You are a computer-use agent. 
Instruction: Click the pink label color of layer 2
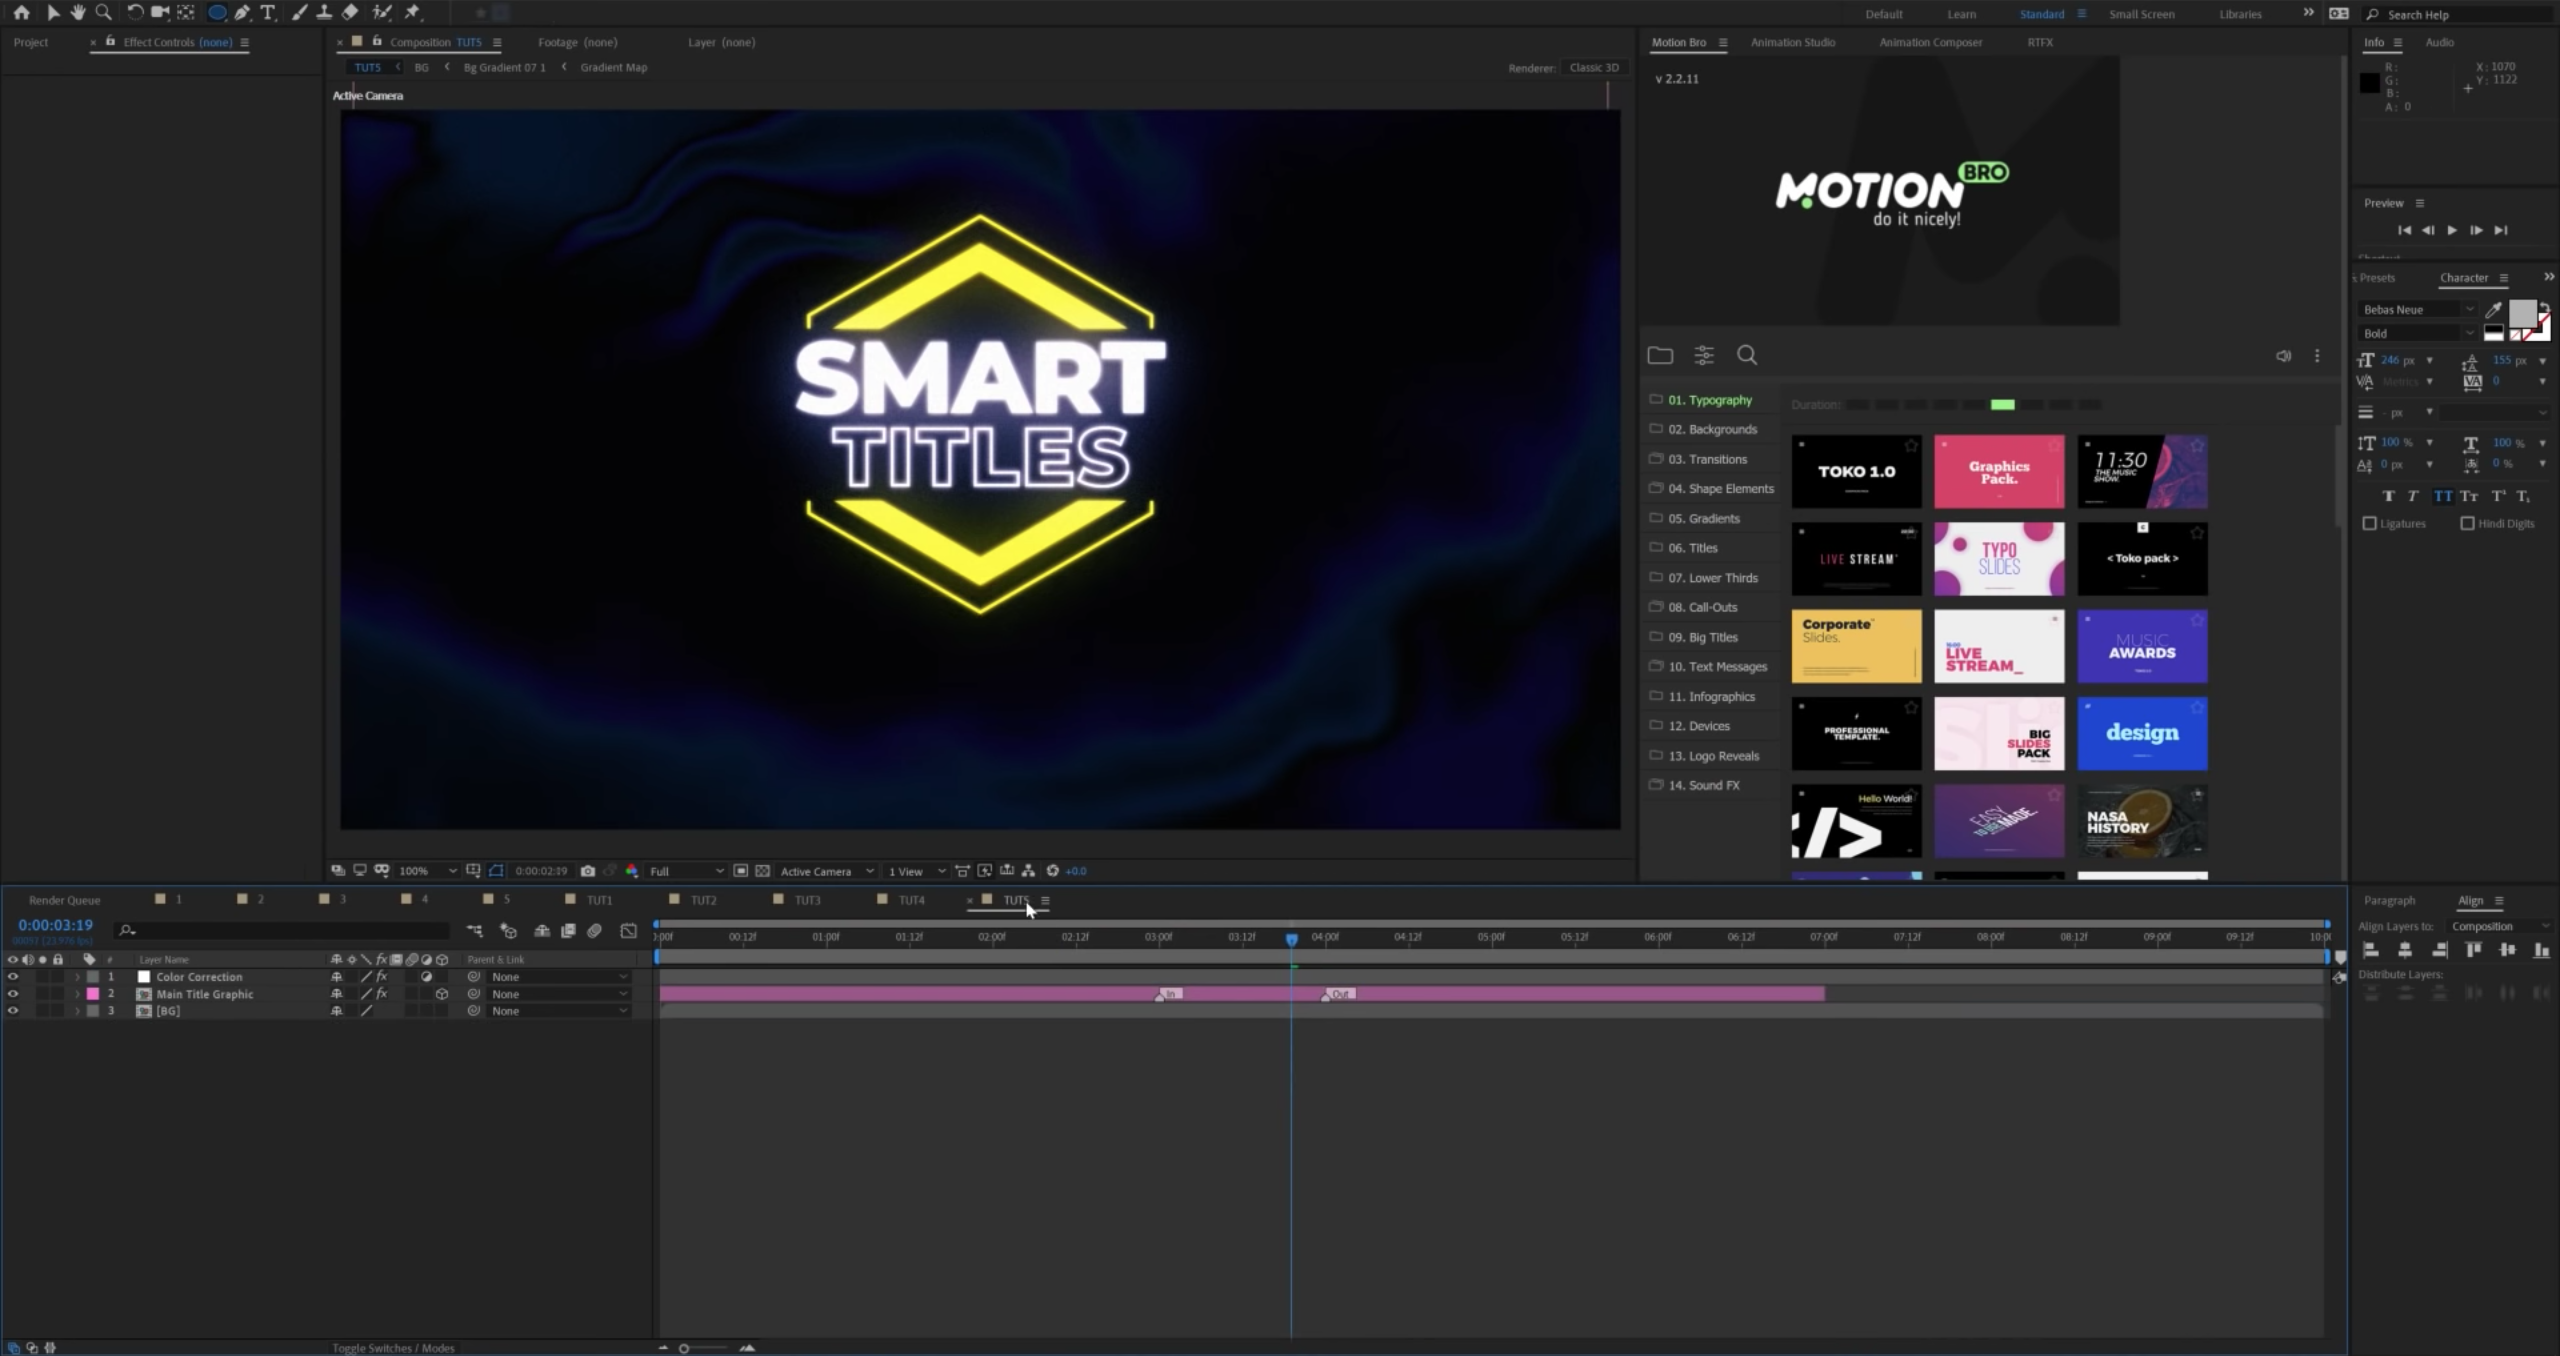pyautogui.click(x=93, y=994)
